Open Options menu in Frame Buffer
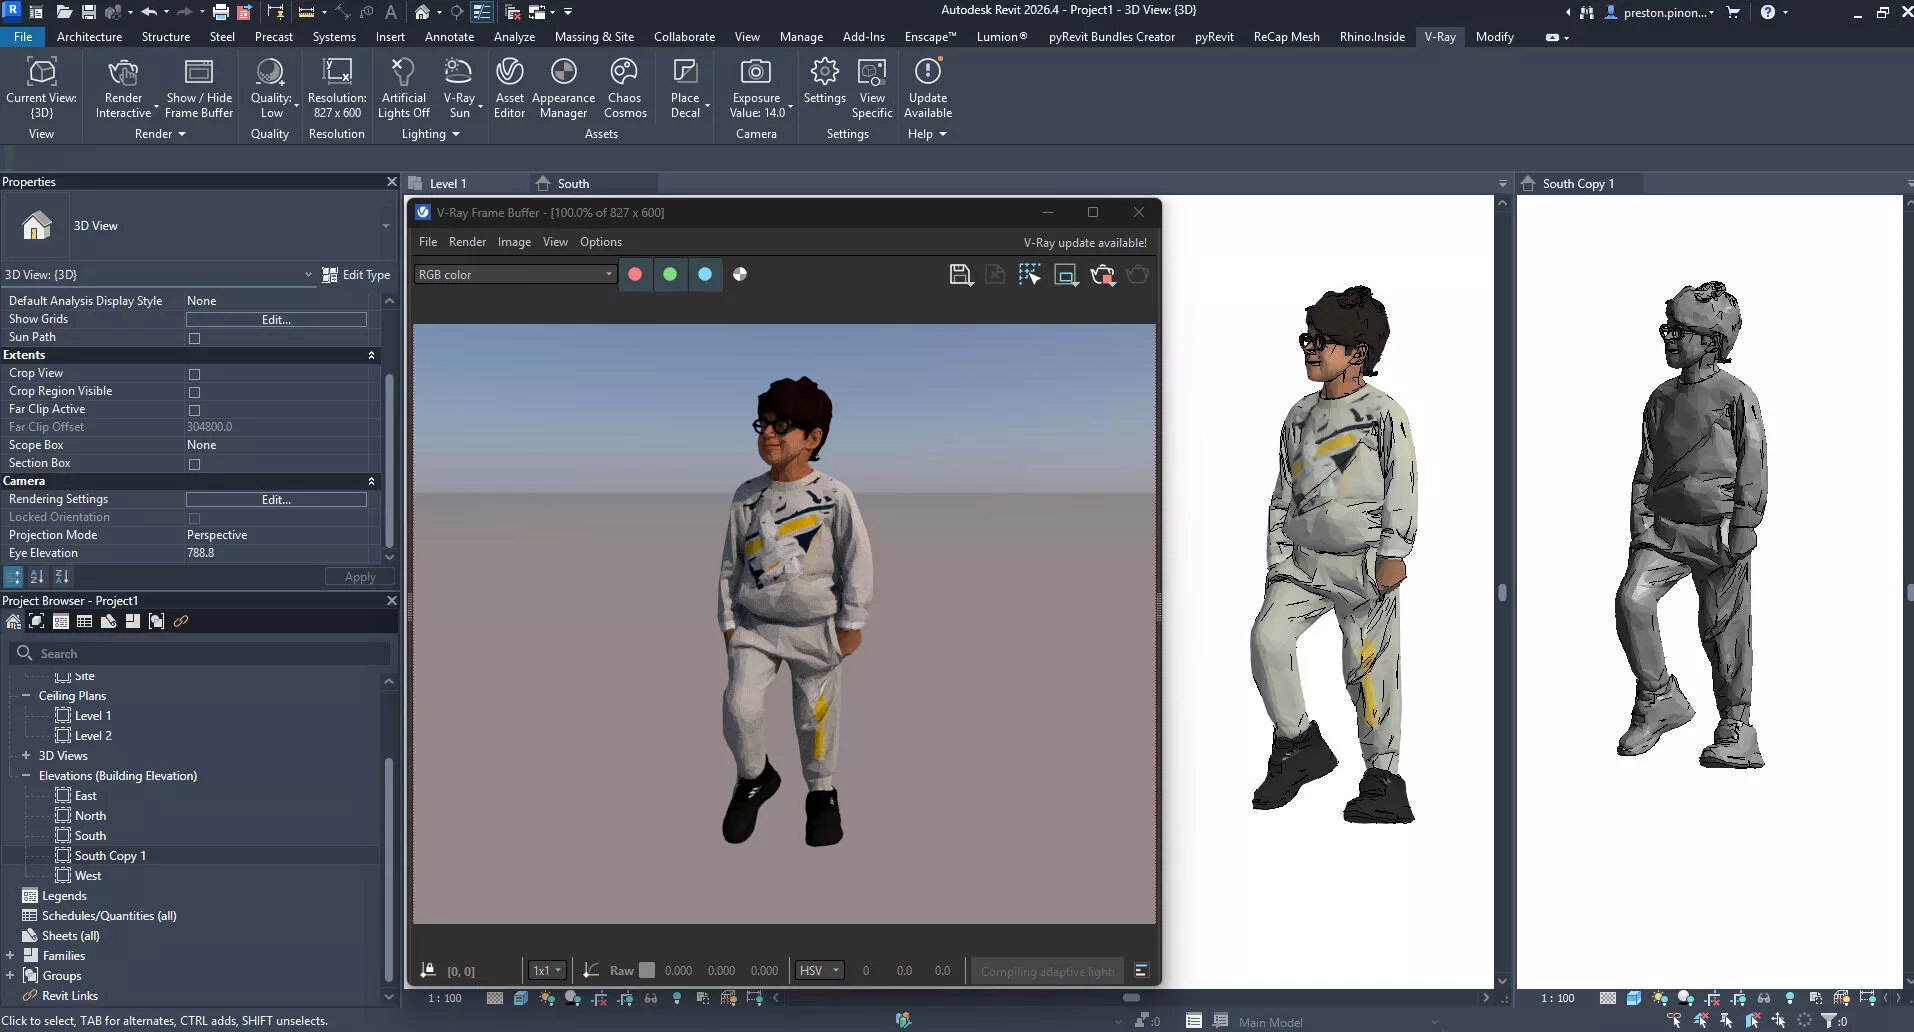Viewport: 1914px width, 1032px height. (x=600, y=242)
